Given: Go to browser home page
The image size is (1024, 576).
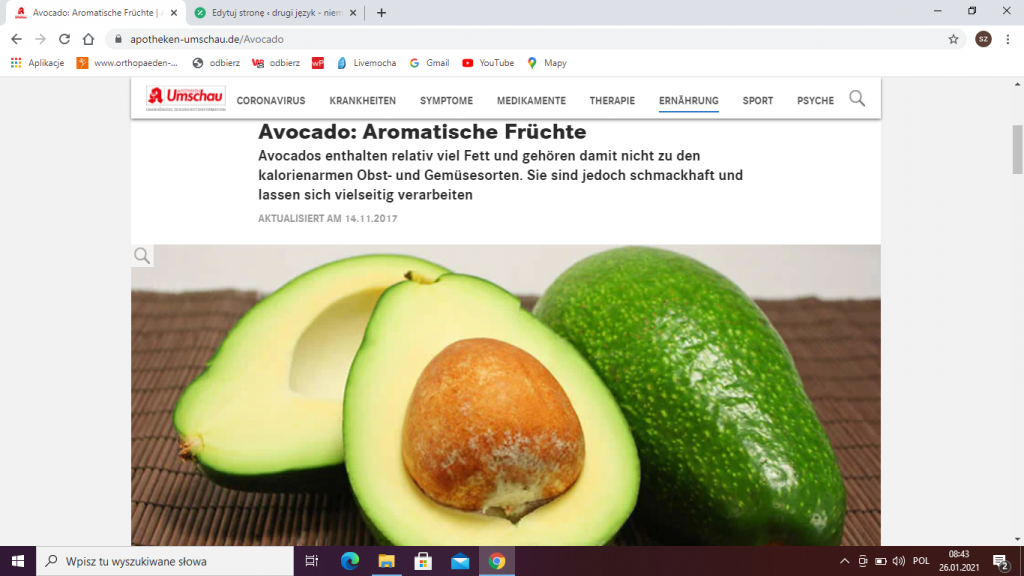Looking at the screenshot, I should click(x=88, y=39).
